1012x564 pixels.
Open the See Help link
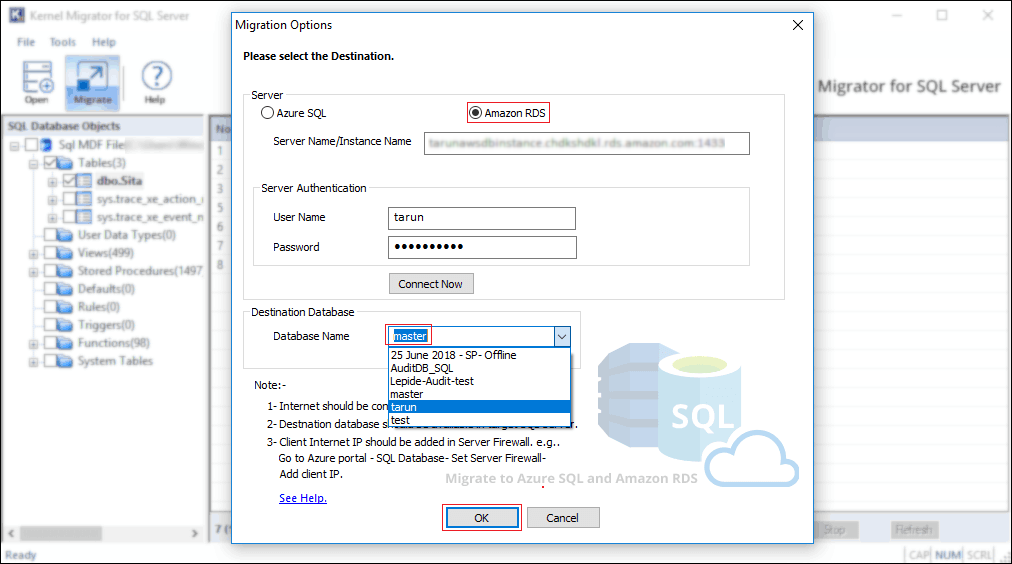[303, 498]
